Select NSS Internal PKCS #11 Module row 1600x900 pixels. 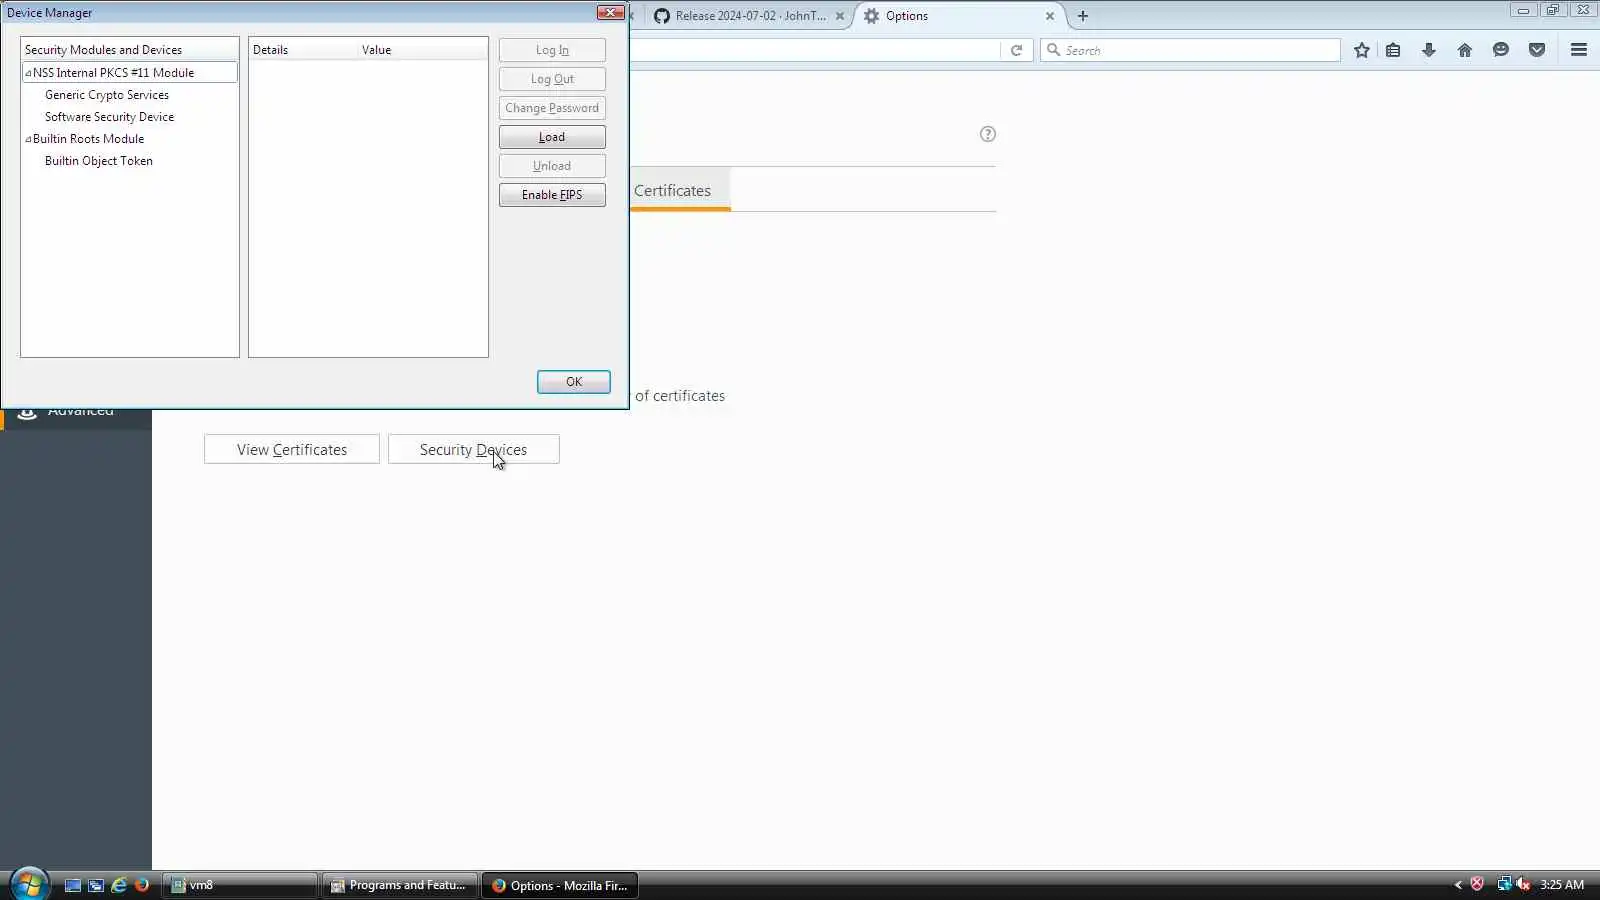(130, 73)
